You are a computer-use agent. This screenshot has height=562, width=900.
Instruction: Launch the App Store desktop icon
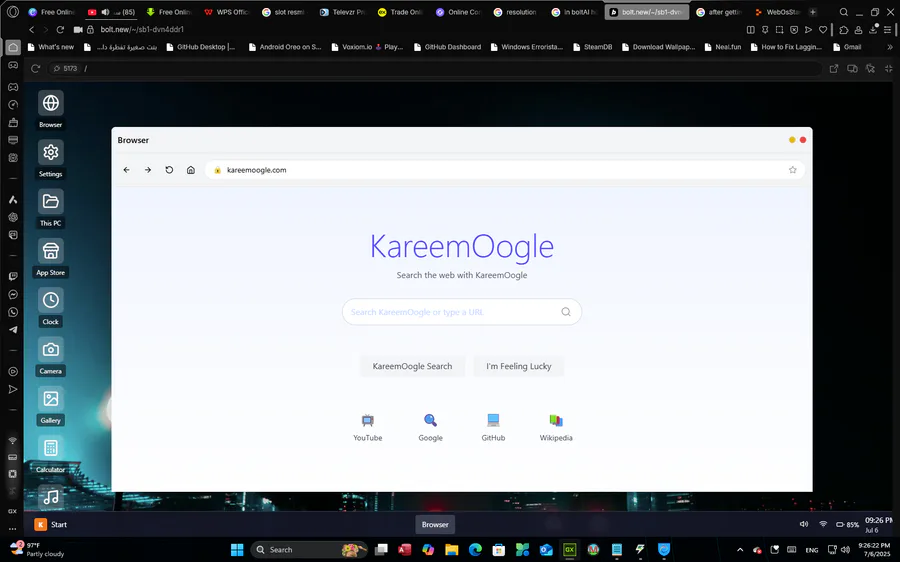coord(51,257)
